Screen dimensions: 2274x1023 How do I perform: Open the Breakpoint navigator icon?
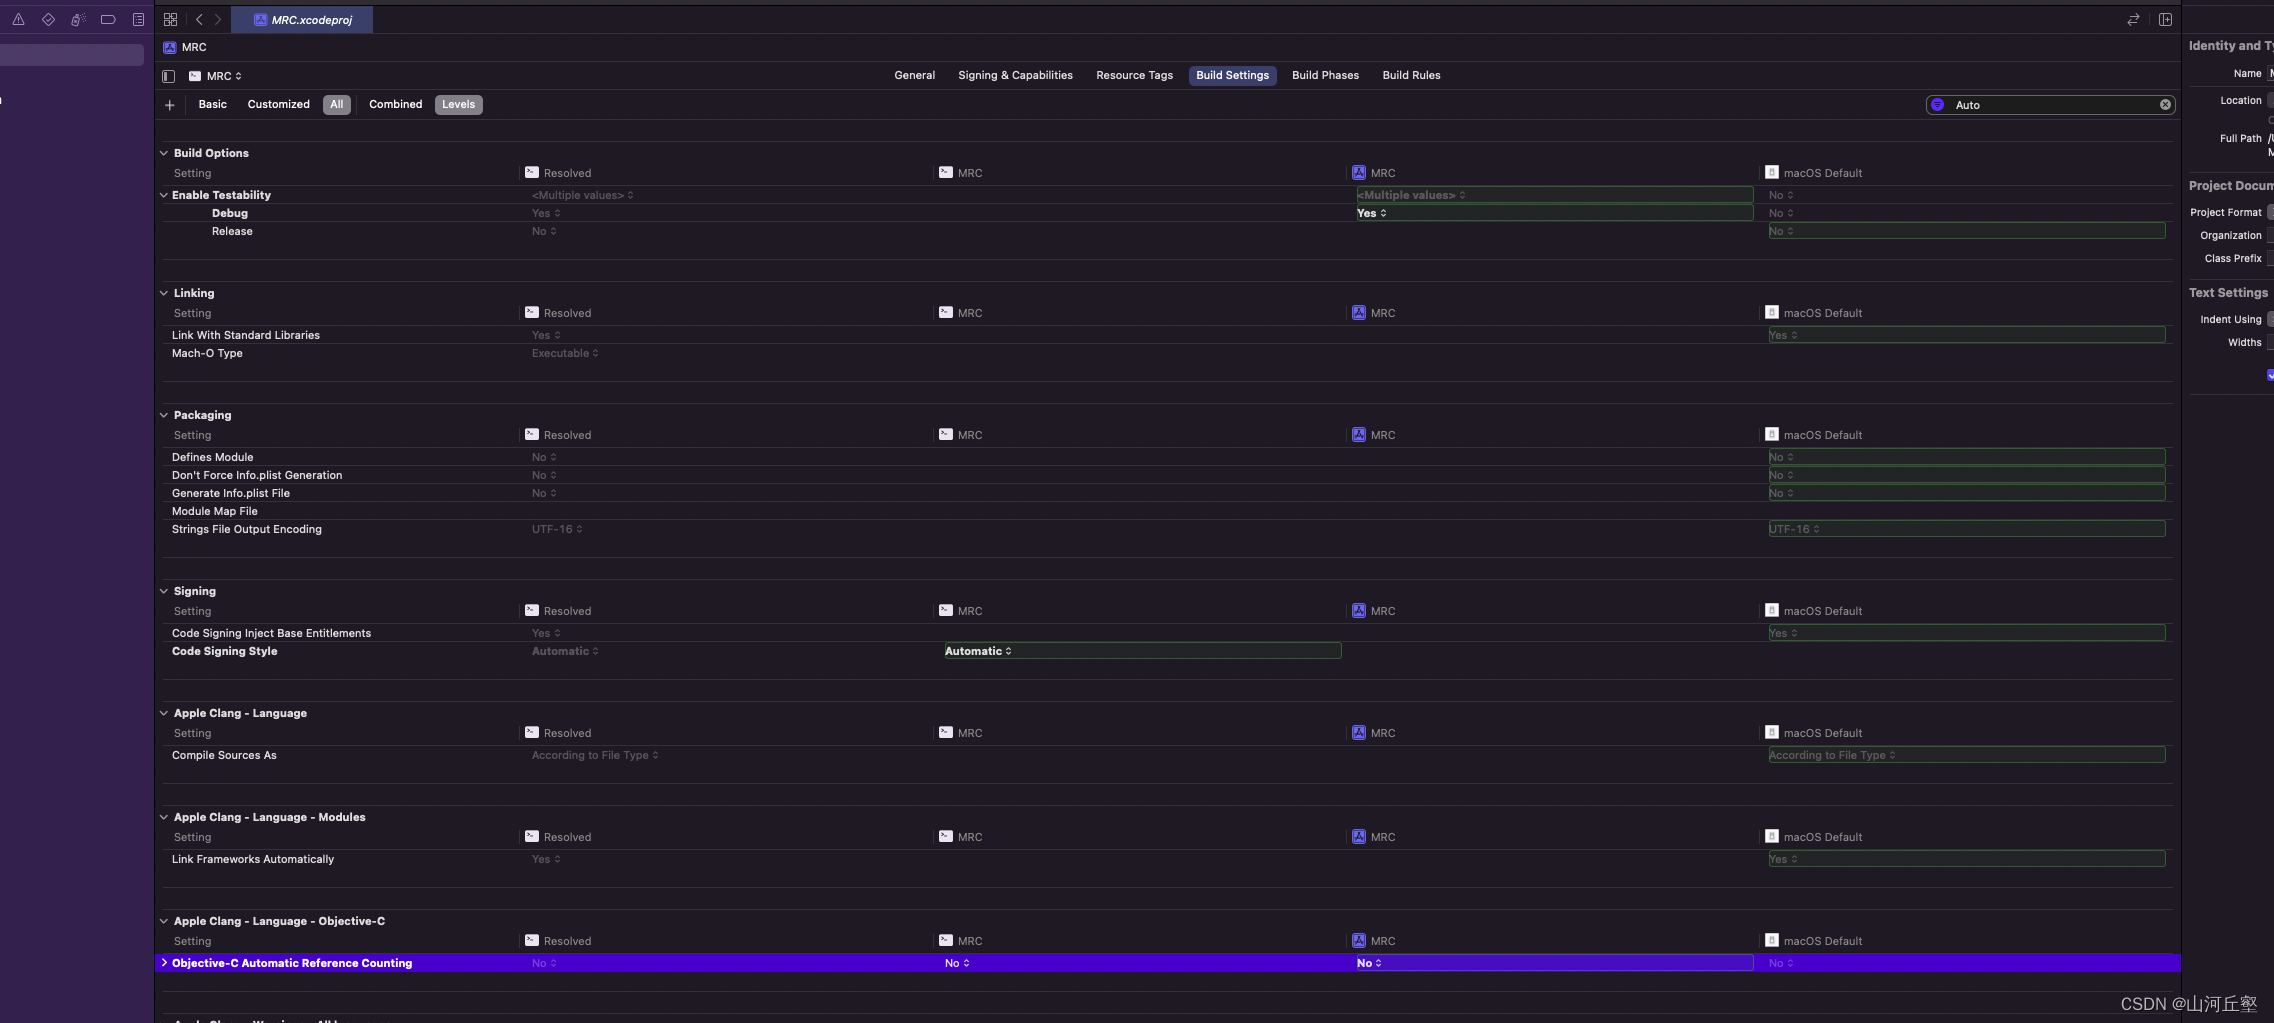108,19
